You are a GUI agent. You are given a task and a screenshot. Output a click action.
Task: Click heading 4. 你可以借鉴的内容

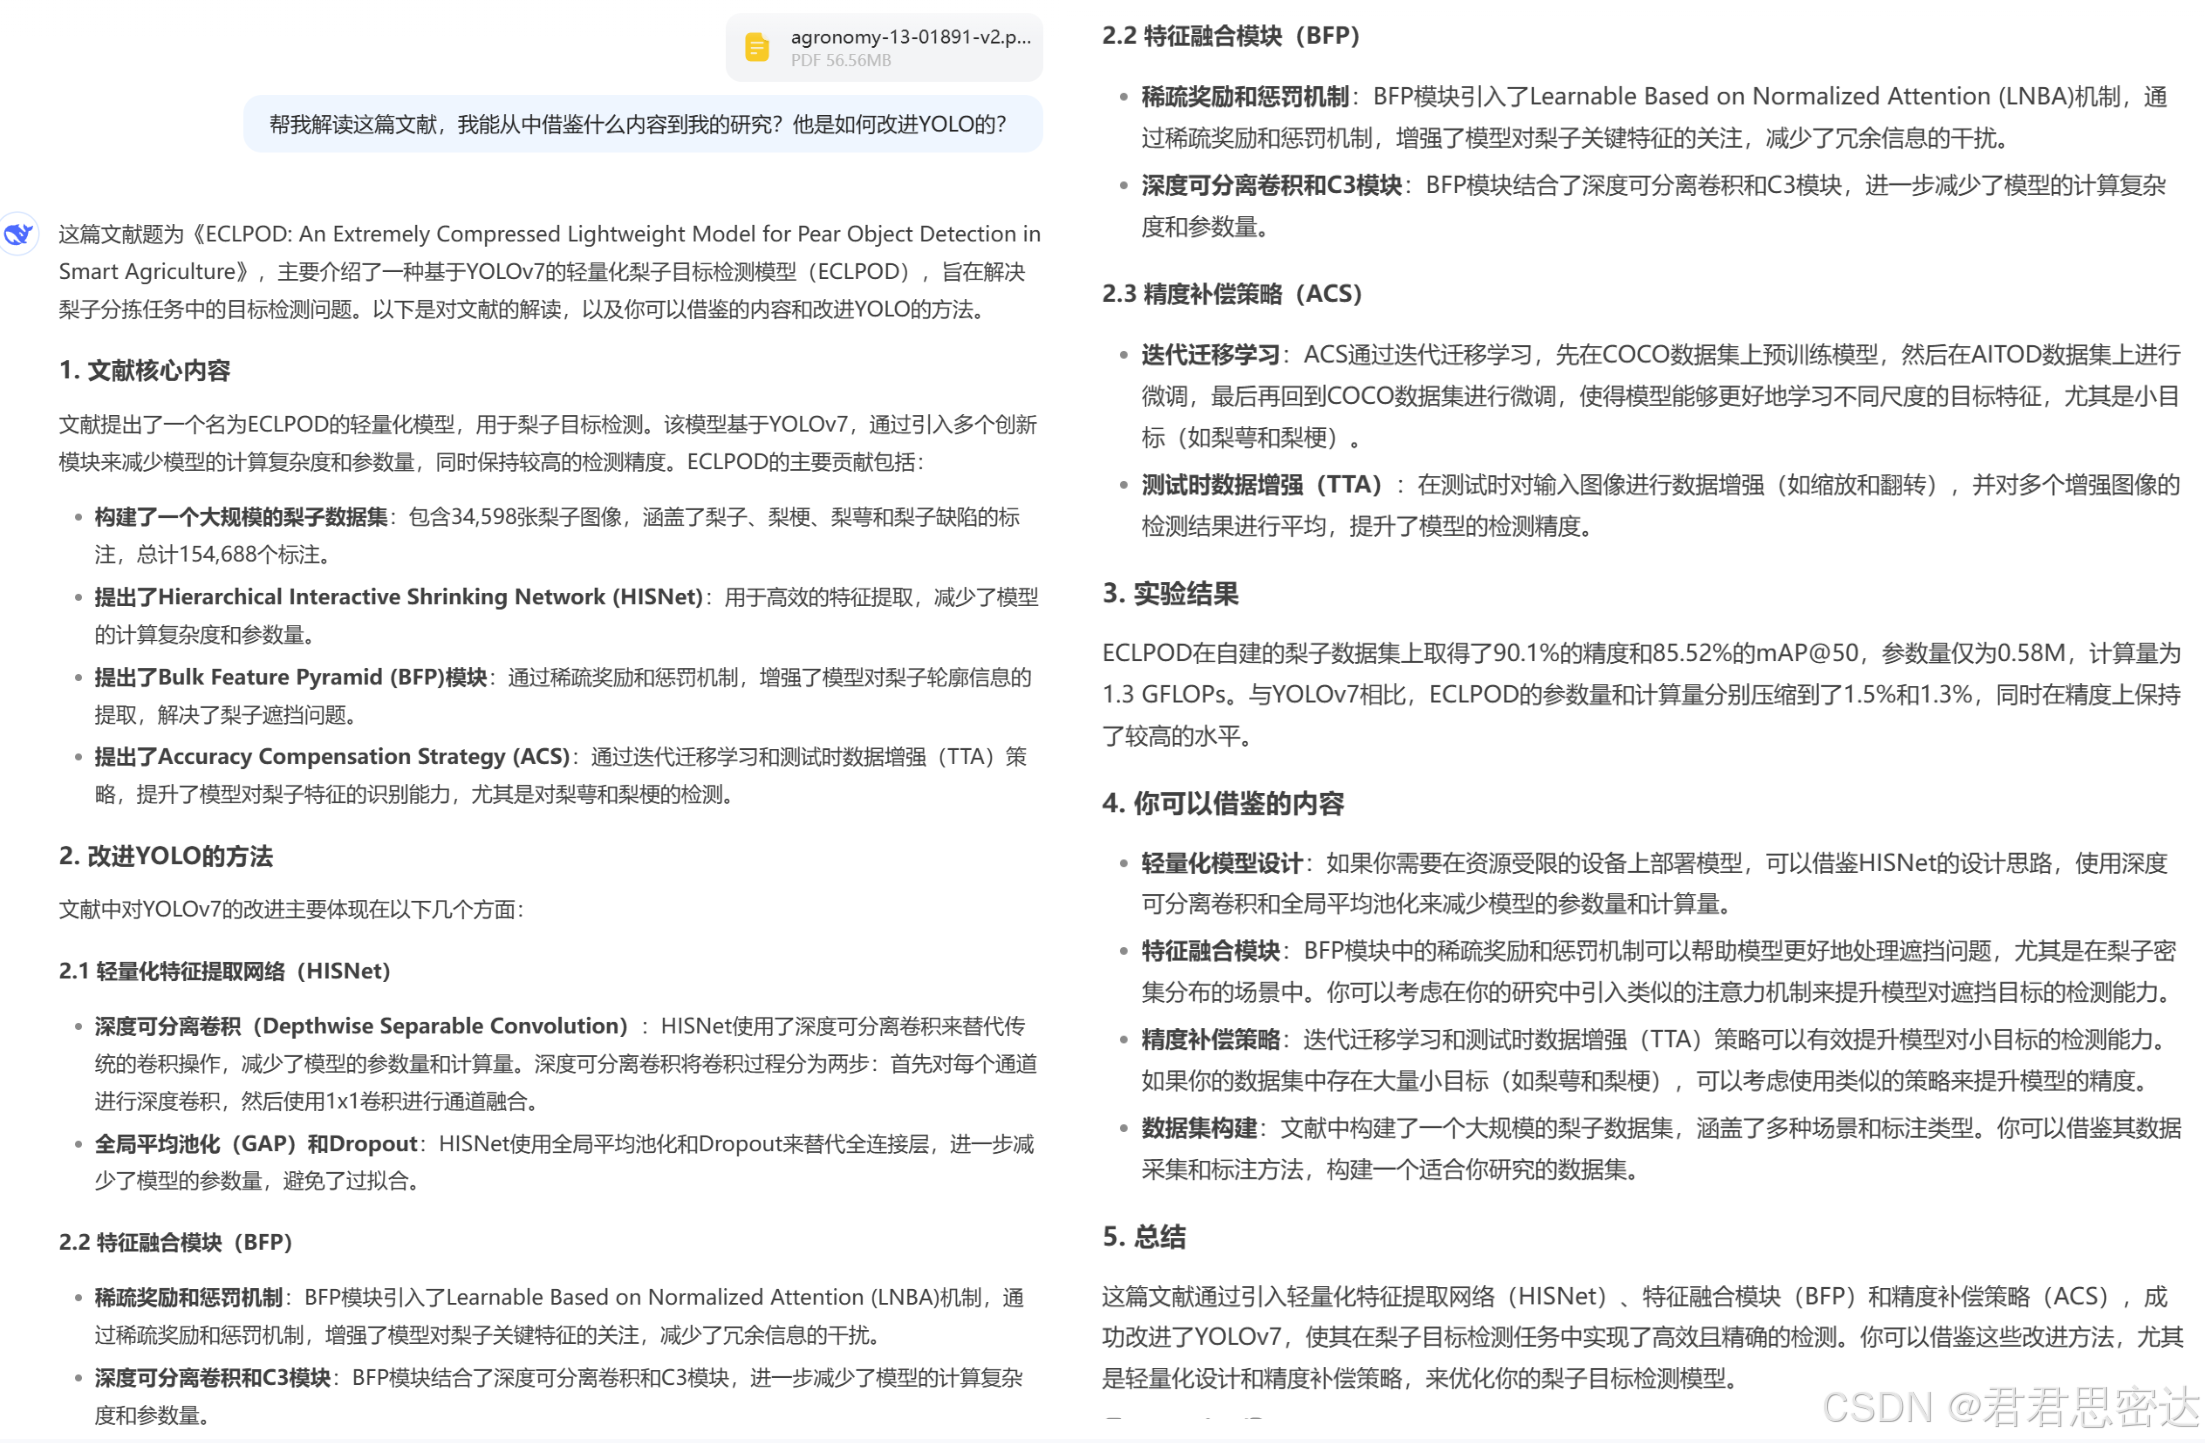[x=1222, y=803]
